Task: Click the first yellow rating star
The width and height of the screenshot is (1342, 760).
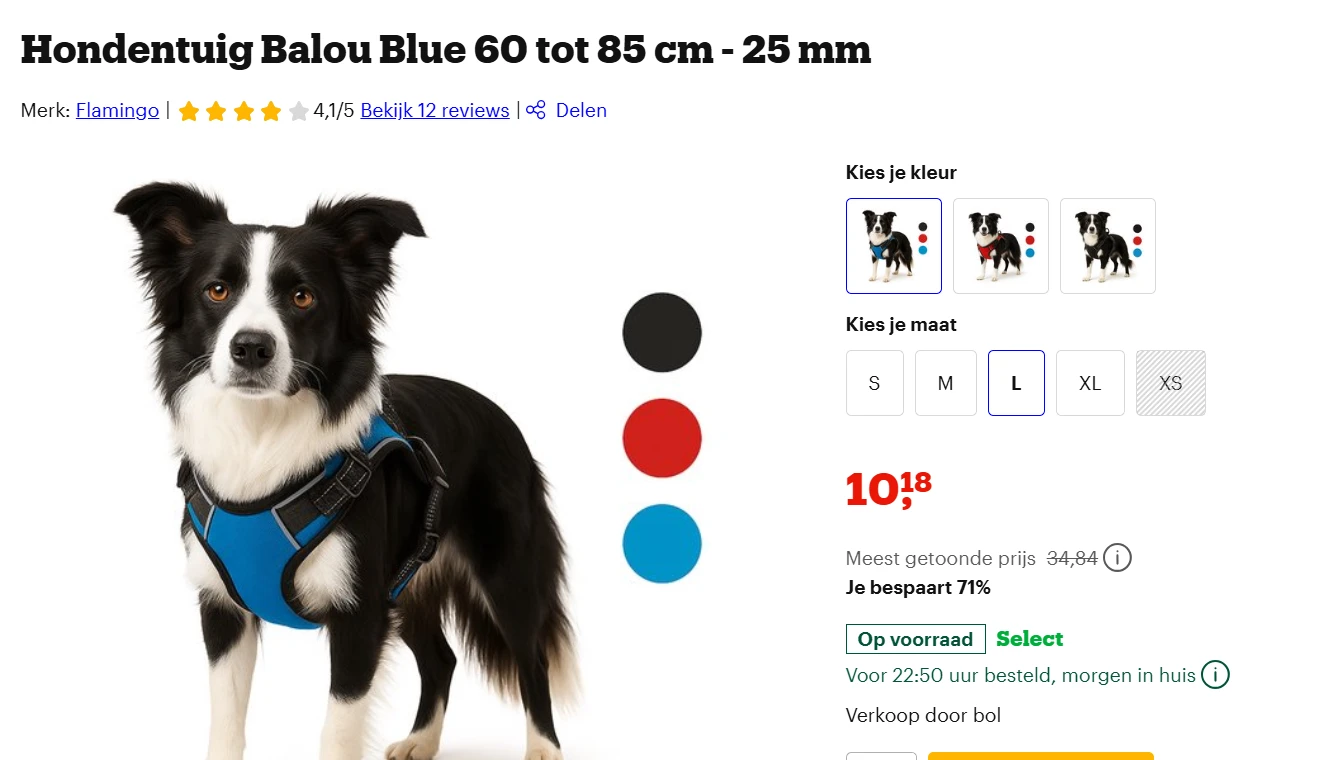Action: (x=189, y=111)
